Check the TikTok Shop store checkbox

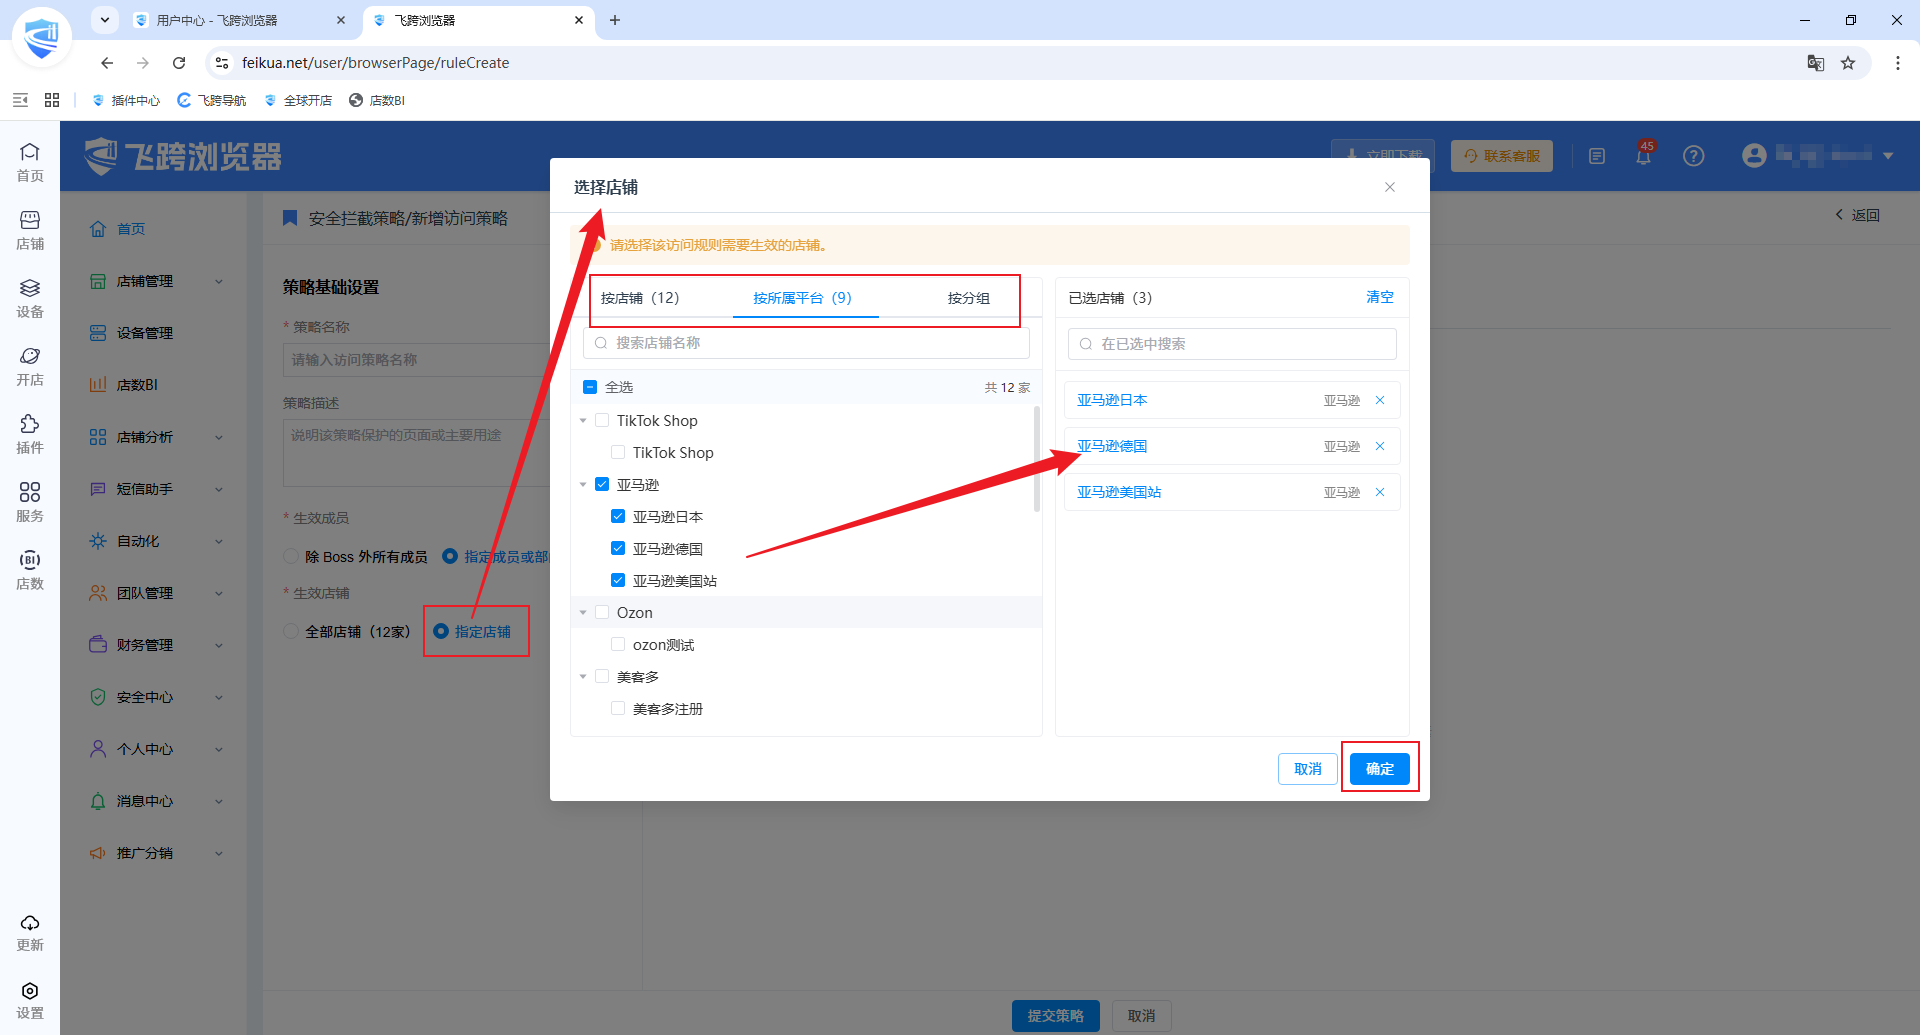point(618,453)
